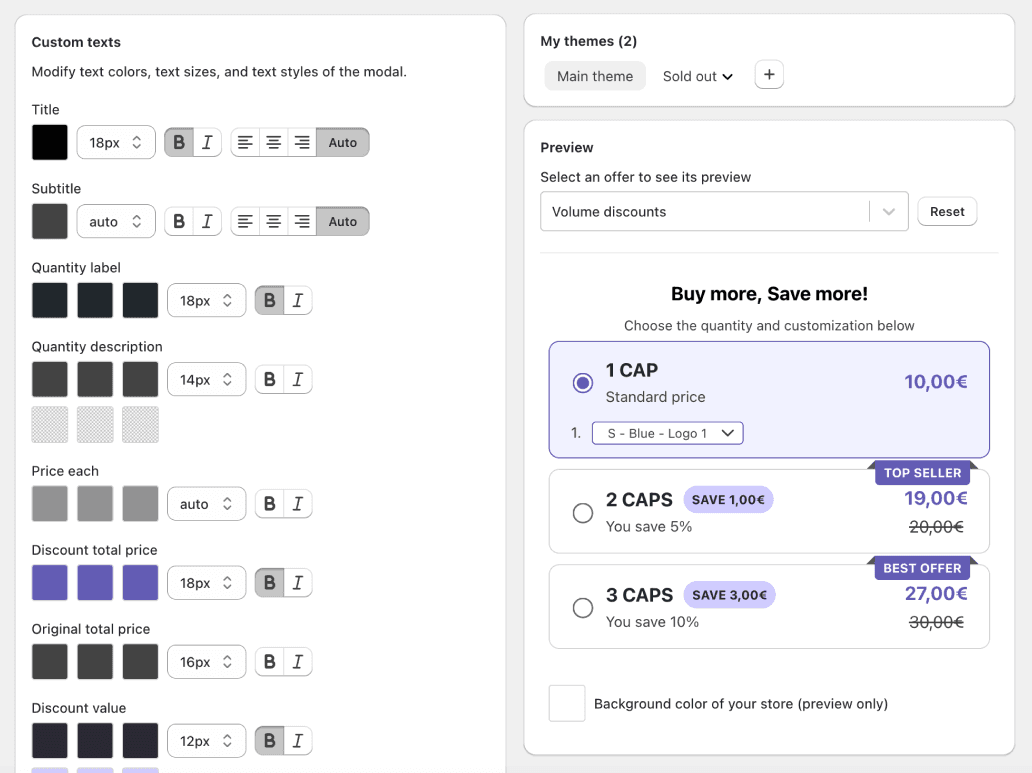Toggle italic for Title text
The width and height of the screenshot is (1032, 773).
(x=207, y=142)
